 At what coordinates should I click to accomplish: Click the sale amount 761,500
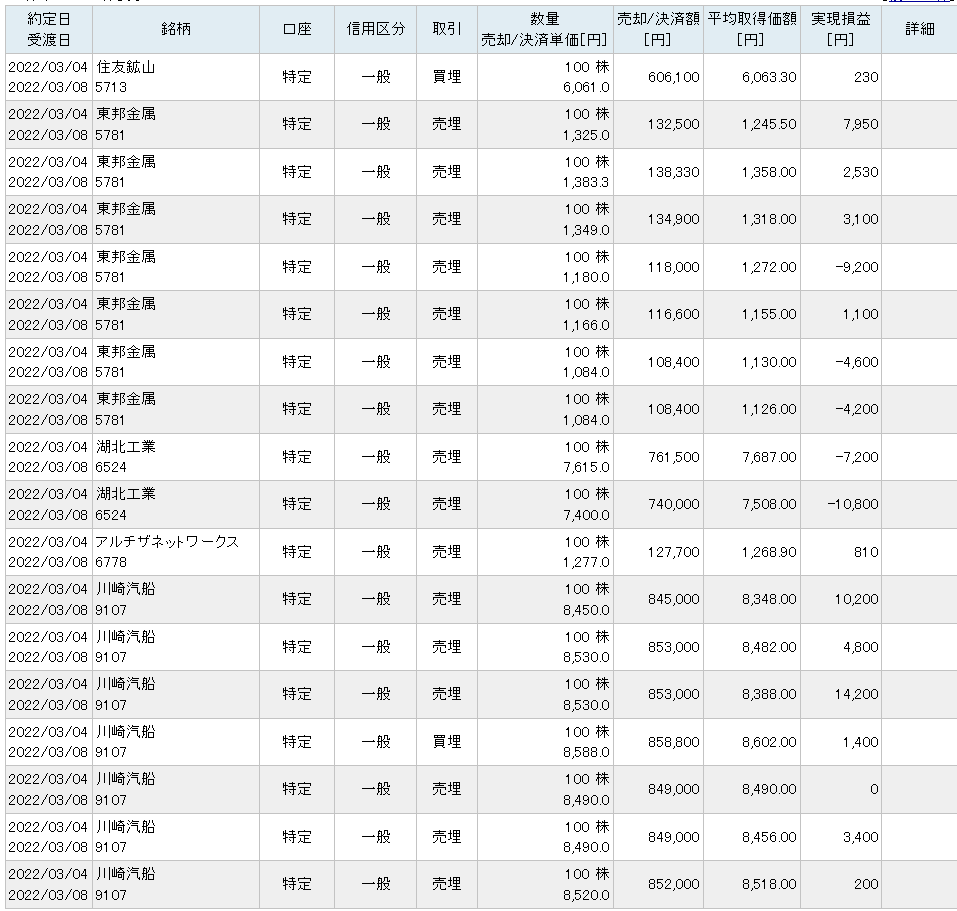tap(674, 457)
